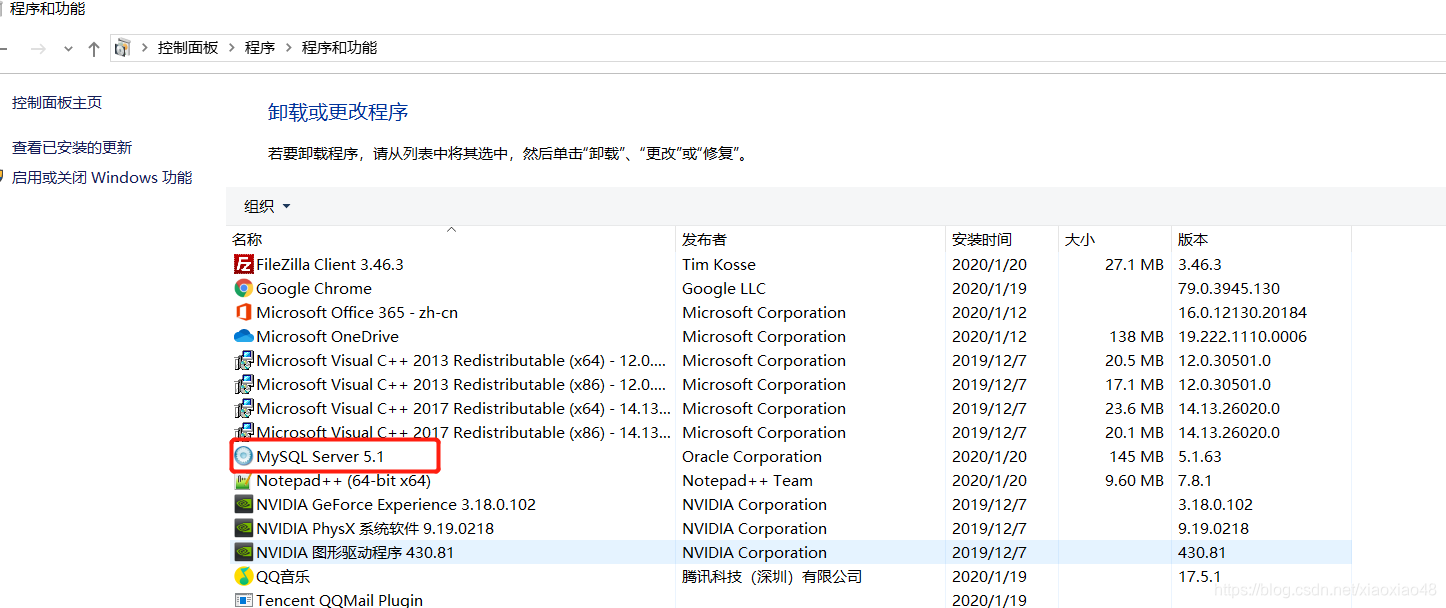Open 控制面板主页 link
This screenshot has height=608, width=1446.
click(x=57, y=103)
